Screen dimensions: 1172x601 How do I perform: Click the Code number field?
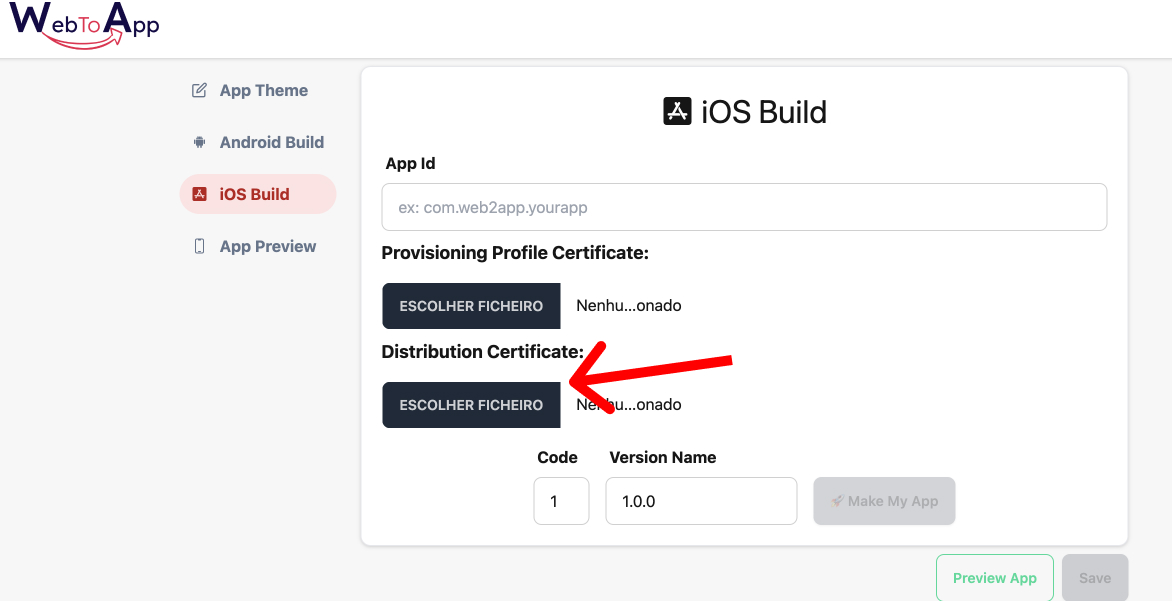click(x=561, y=501)
